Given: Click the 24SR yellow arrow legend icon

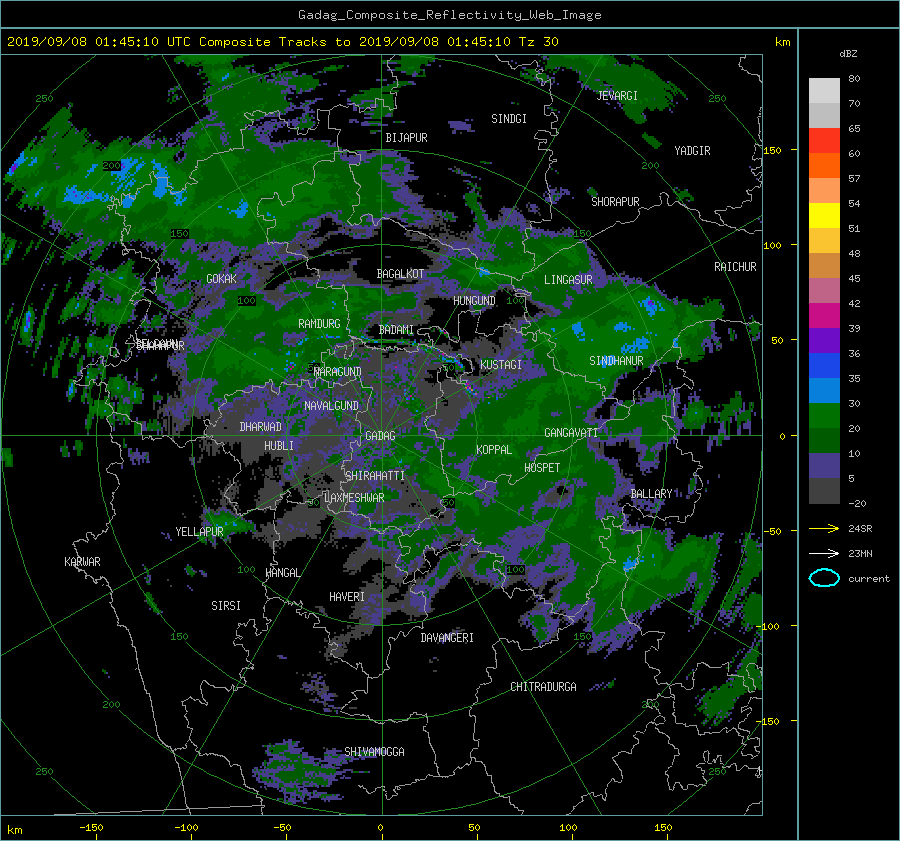Looking at the screenshot, I should click(x=824, y=528).
